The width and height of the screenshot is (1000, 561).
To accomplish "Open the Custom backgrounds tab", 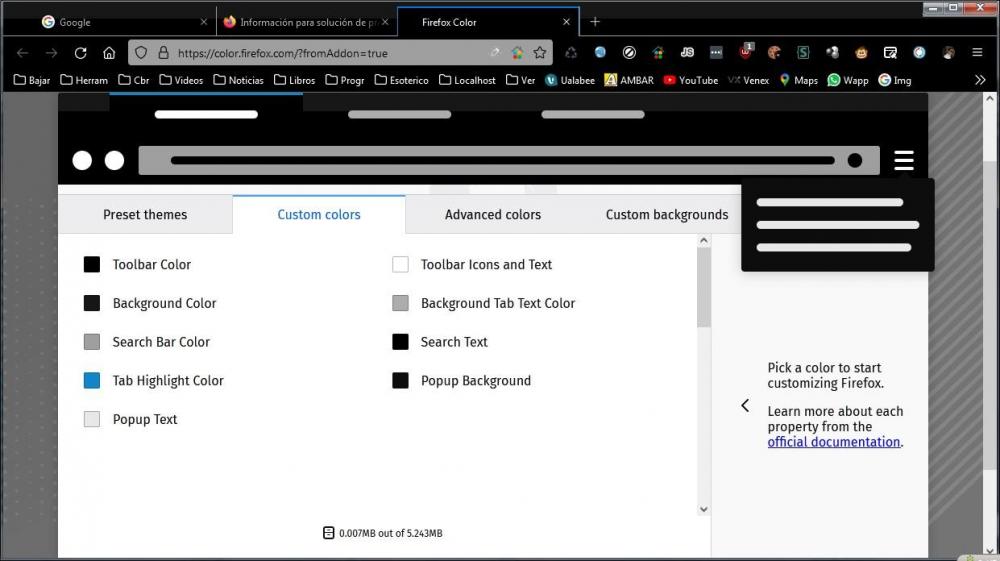I will click(666, 215).
